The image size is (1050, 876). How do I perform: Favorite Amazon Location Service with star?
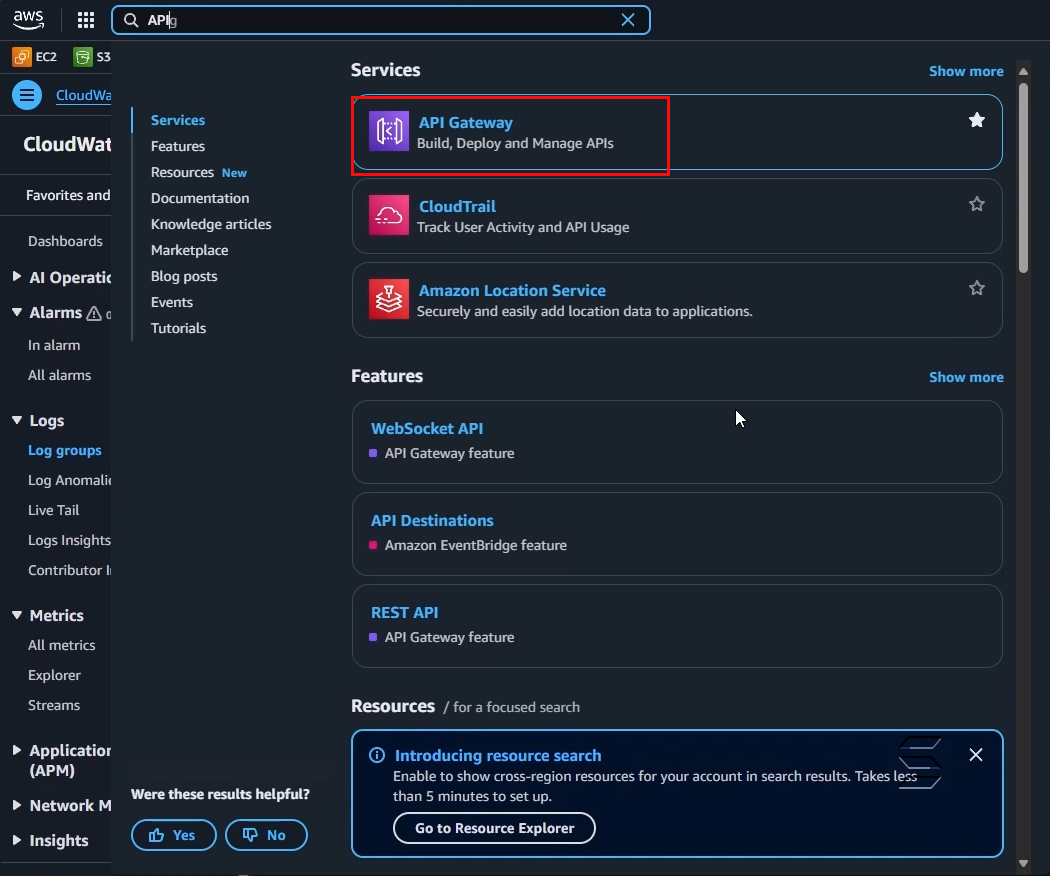(x=976, y=288)
